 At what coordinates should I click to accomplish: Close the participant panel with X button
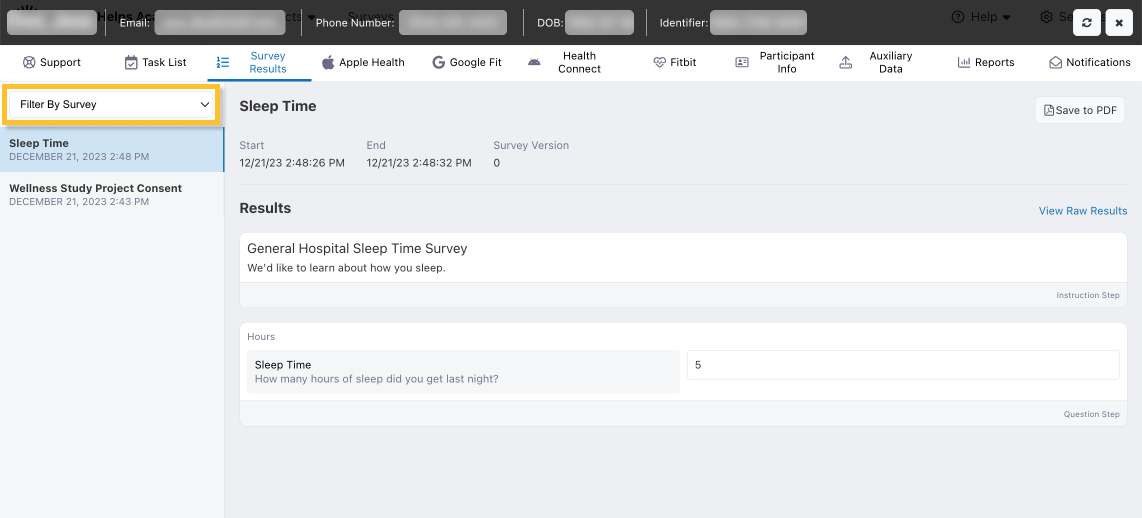click(x=1119, y=22)
